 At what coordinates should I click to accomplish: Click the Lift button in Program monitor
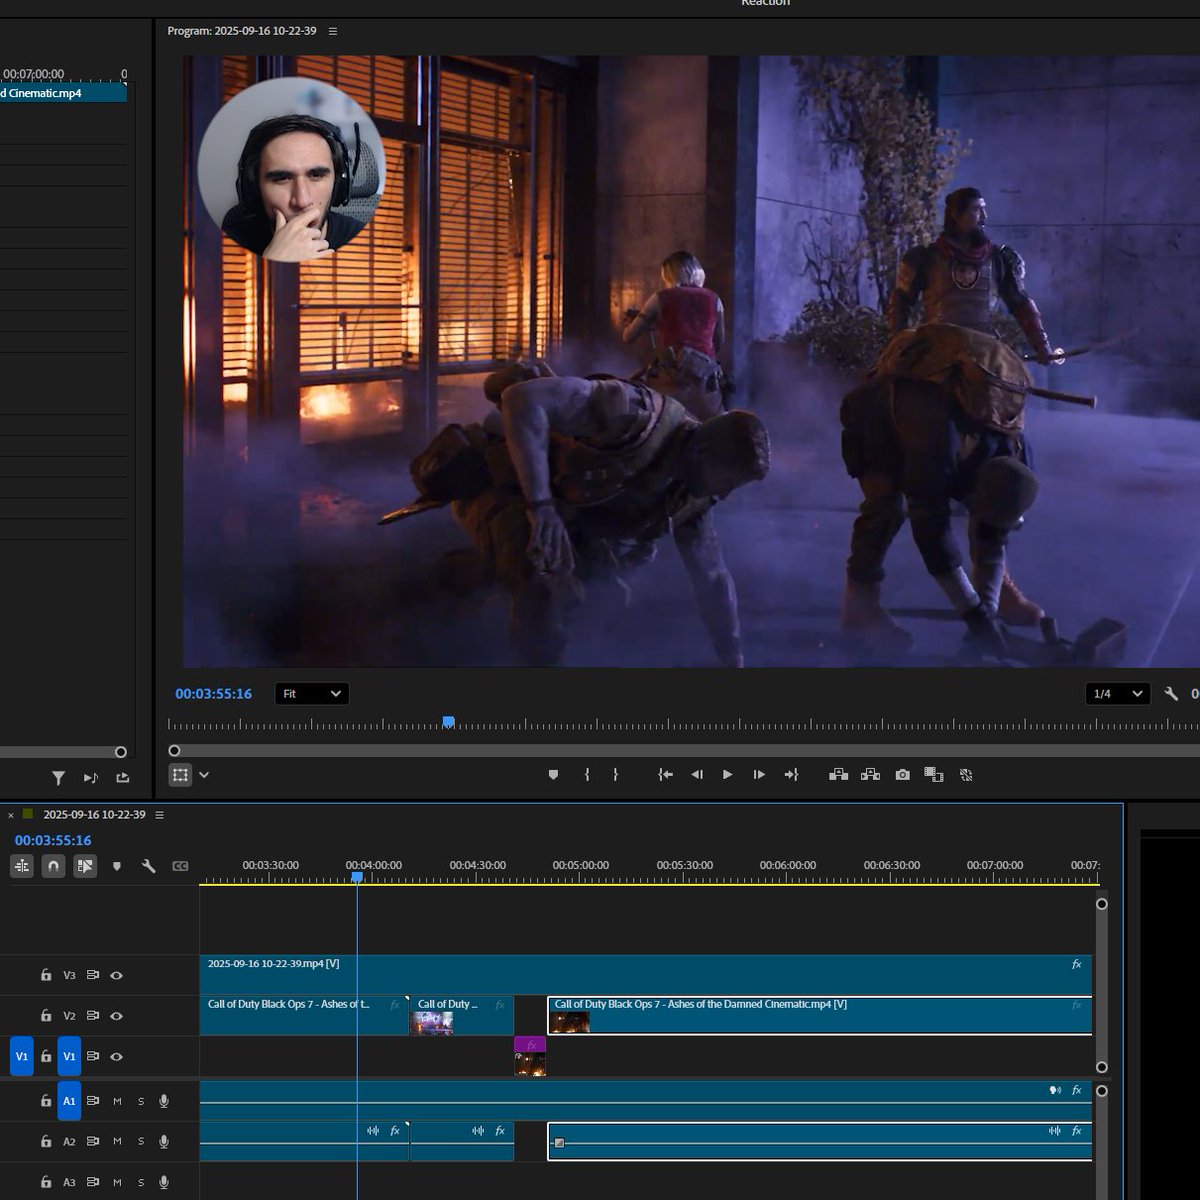(x=838, y=775)
